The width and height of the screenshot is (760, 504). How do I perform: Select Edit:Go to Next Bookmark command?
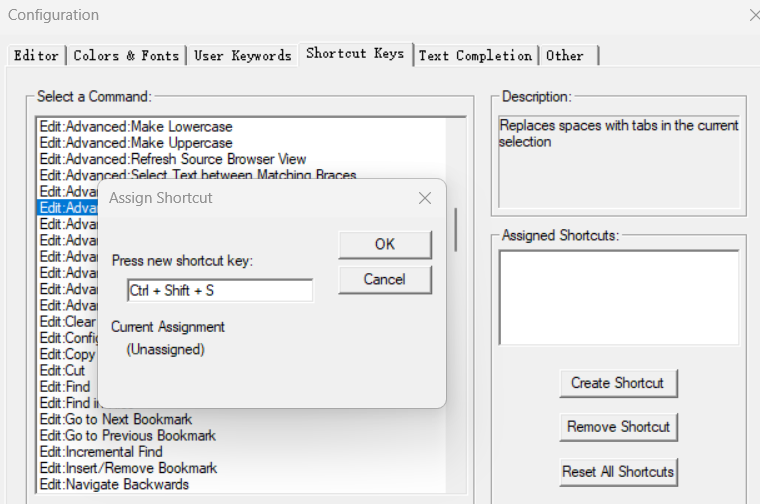coord(116,419)
